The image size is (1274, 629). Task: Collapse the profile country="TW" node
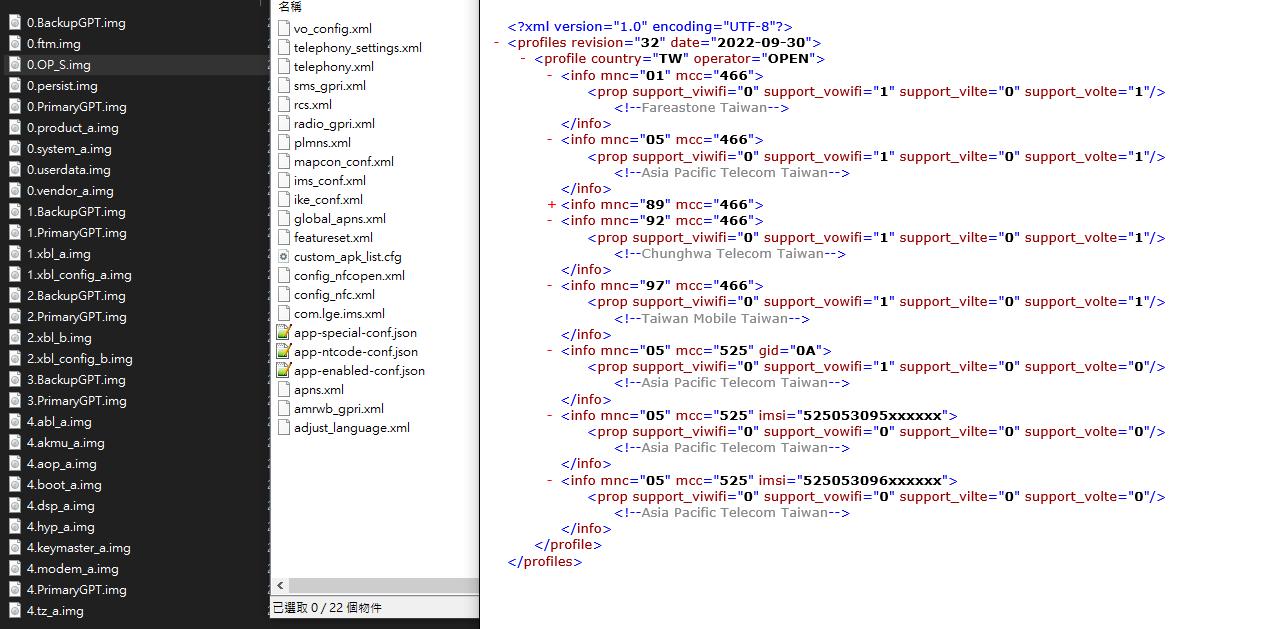pyautogui.click(x=524, y=59)
